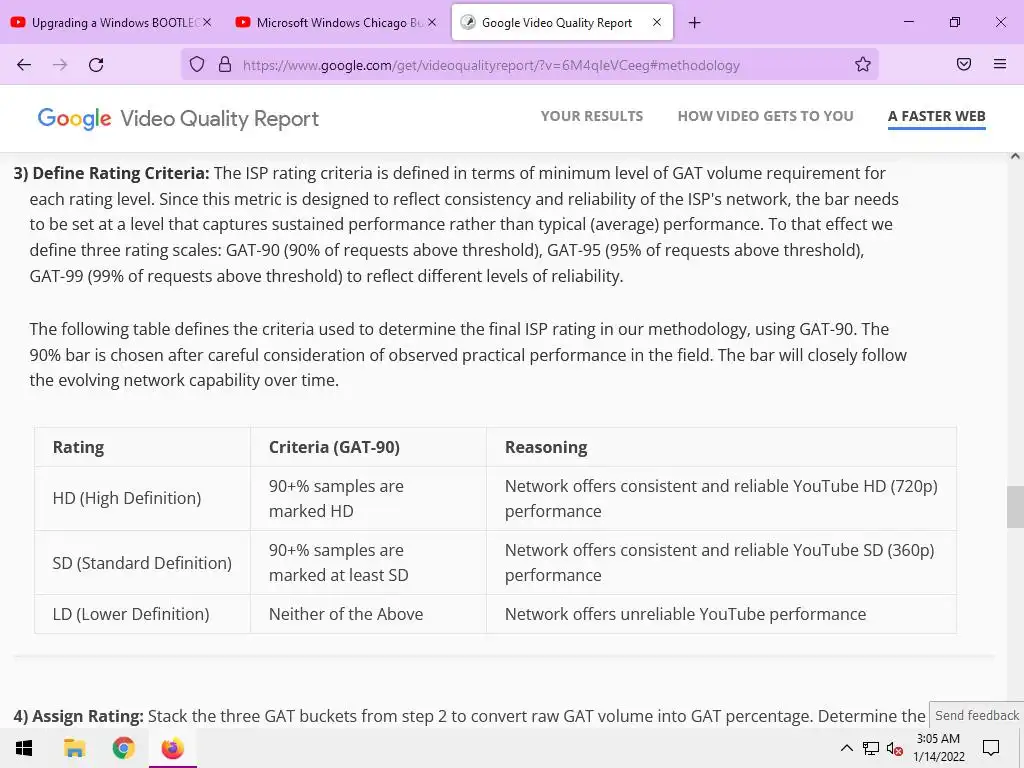
Task: Close the Microsoft Windows Chicago tab
Action: coord(432,22)
